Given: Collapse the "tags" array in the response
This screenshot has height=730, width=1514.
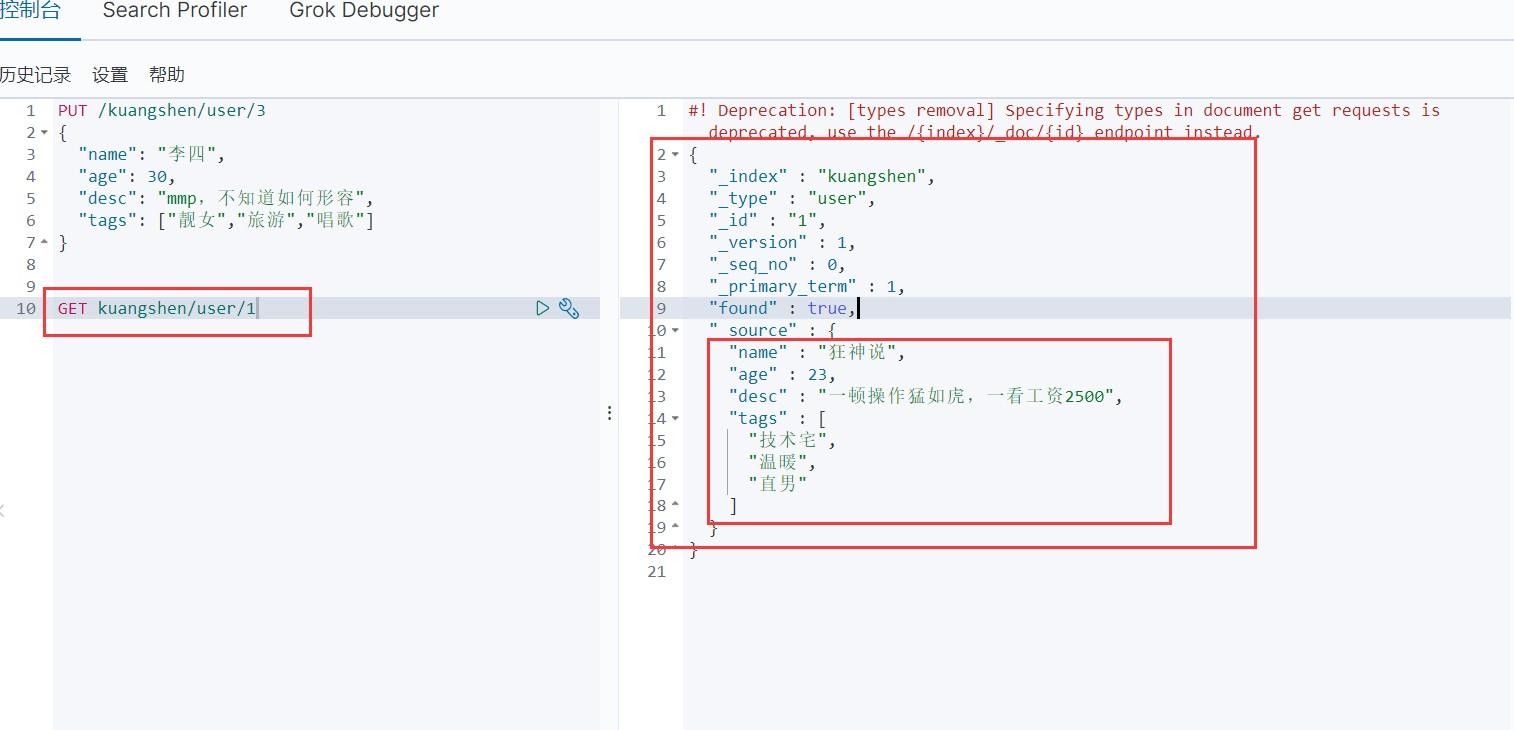Looking at the screenshot, I should [675, 419].
